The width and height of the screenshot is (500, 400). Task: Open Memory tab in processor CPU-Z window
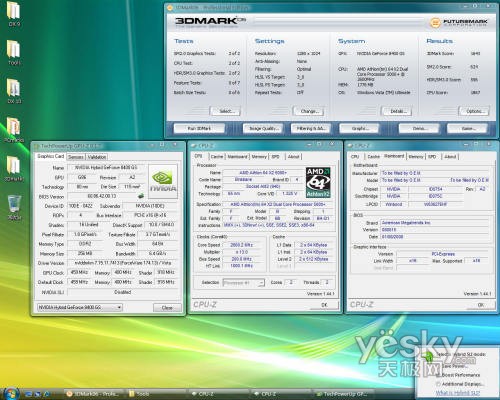pyautogui.click(x=259, y=156)
